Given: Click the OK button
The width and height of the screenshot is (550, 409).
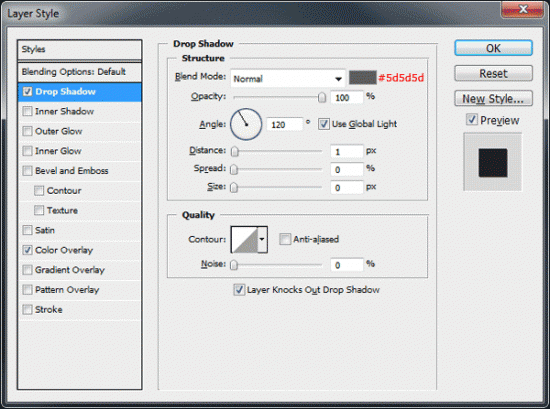Looking at the screenshot, I should tap(493, 48).
